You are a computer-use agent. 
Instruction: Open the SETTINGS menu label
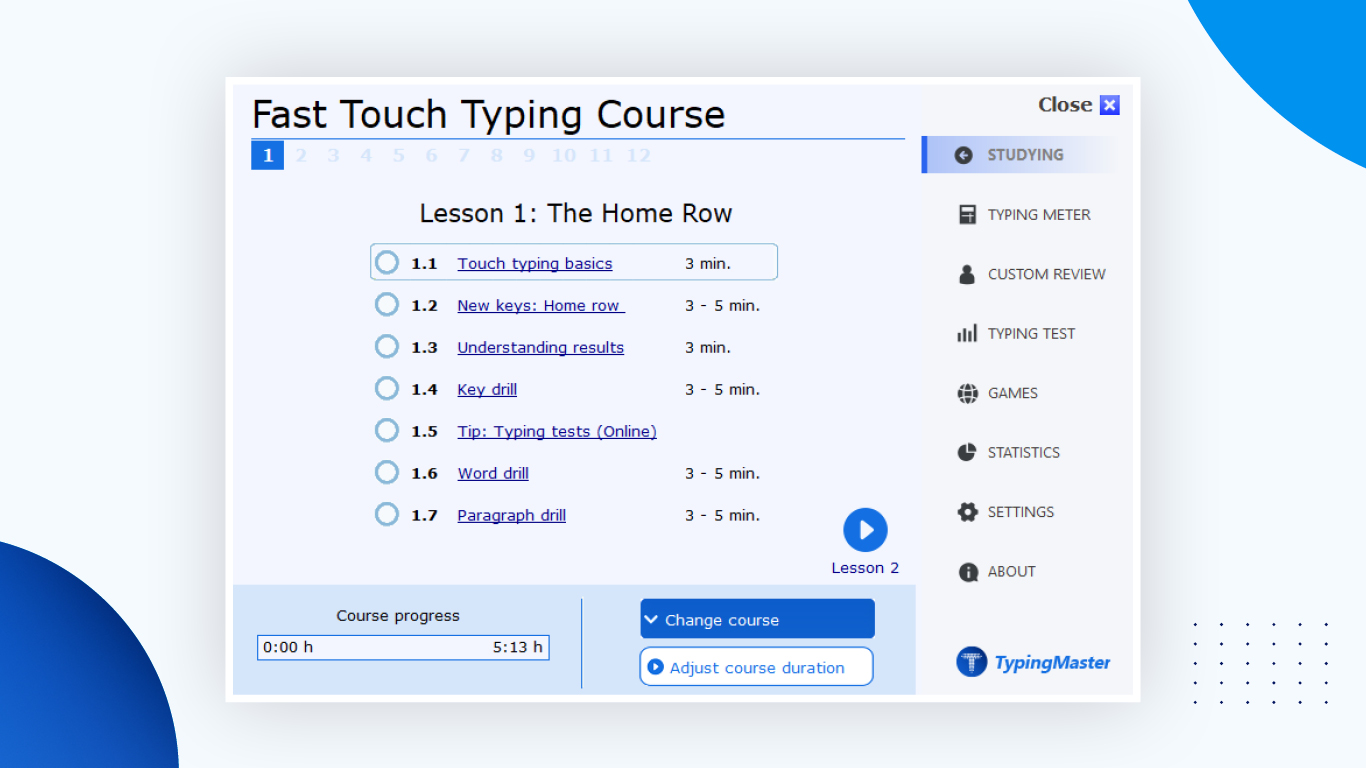[x=1021, y=512]
